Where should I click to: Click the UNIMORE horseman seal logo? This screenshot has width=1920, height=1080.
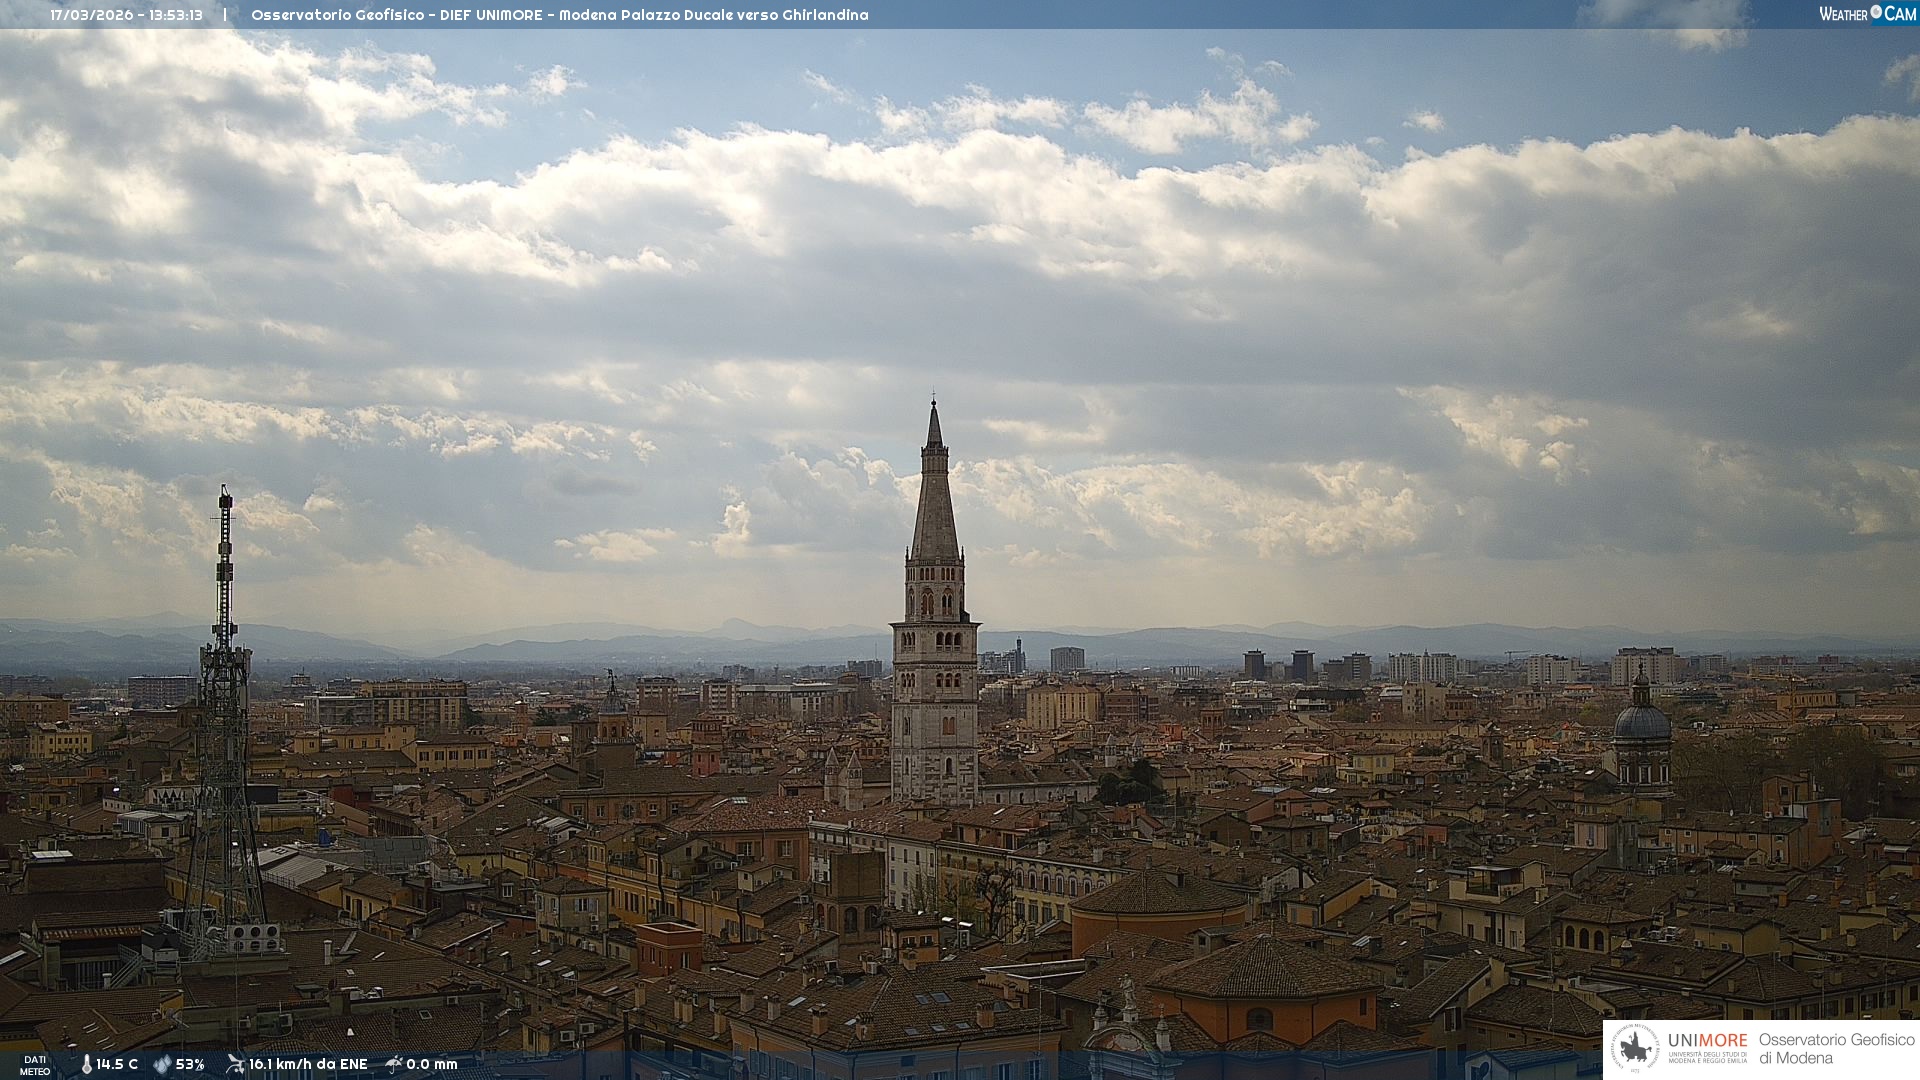(x=1636, y=1048)
